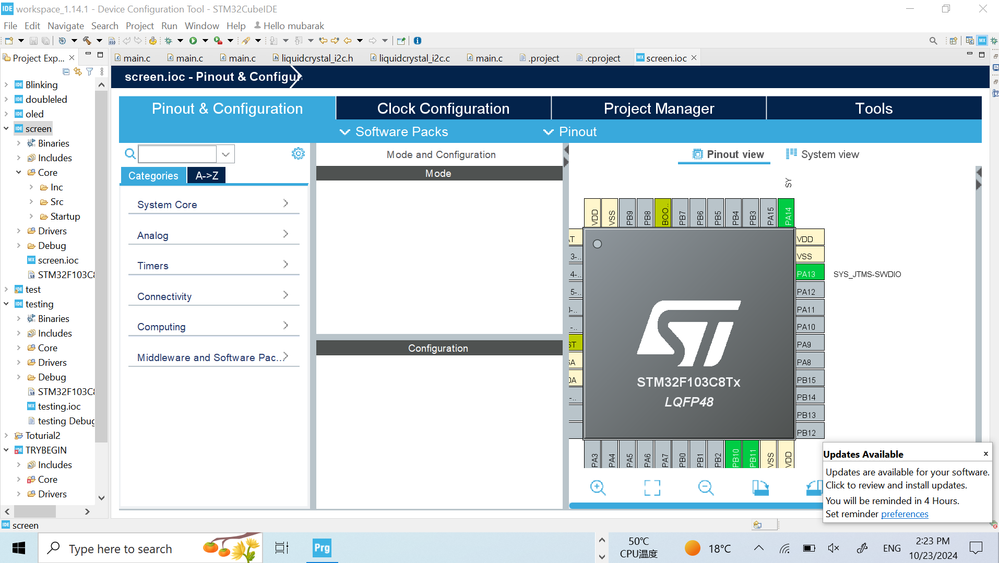
Task: Select the green PB10 pin
Action: pos(734,454)
